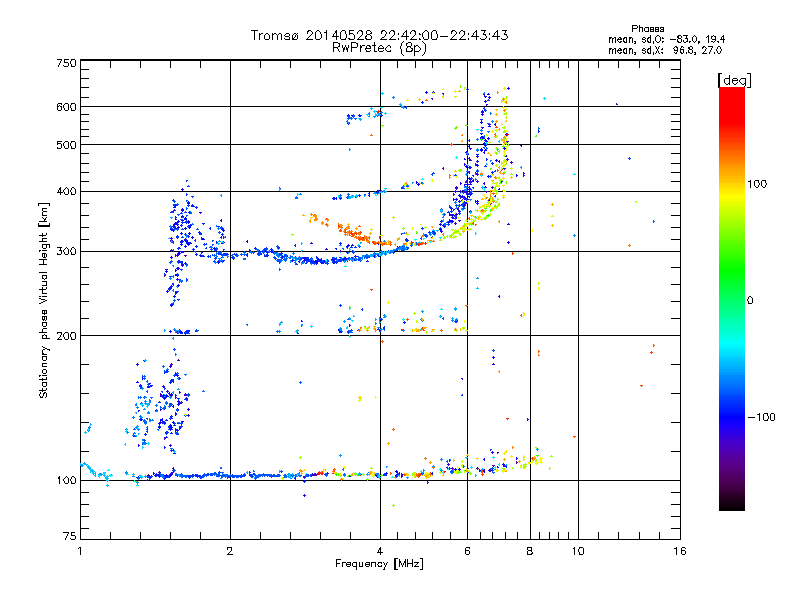Select the 'RwPretec (8p)' subtitle text
This screenshot has width=800, height=600.
click(x=379, y=47)
